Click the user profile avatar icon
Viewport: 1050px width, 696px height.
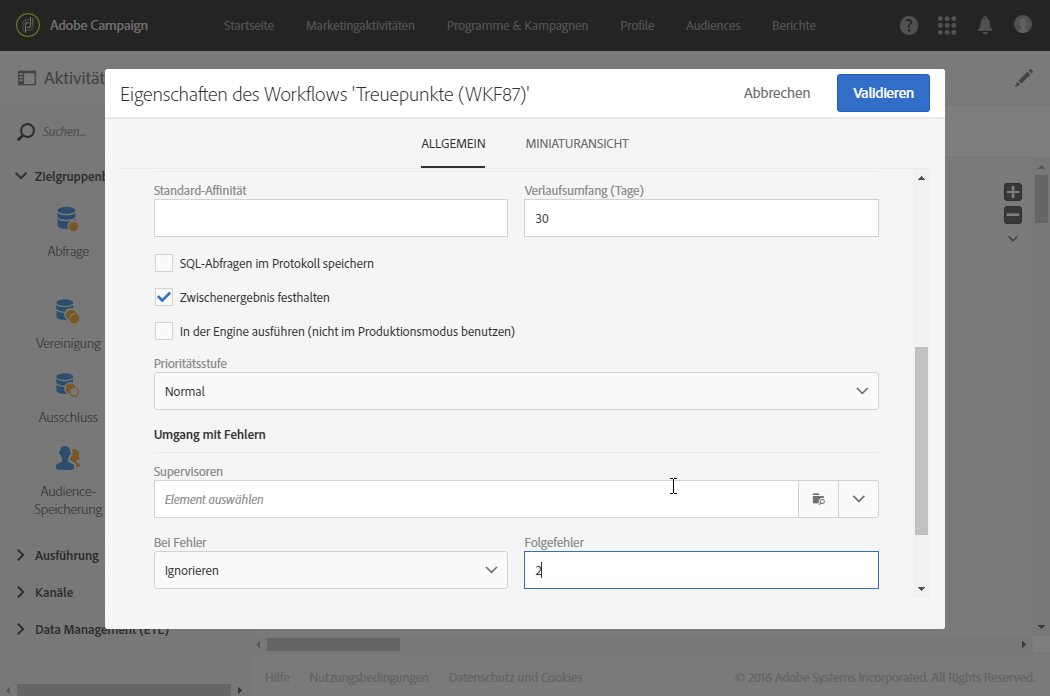(1022, 25)
